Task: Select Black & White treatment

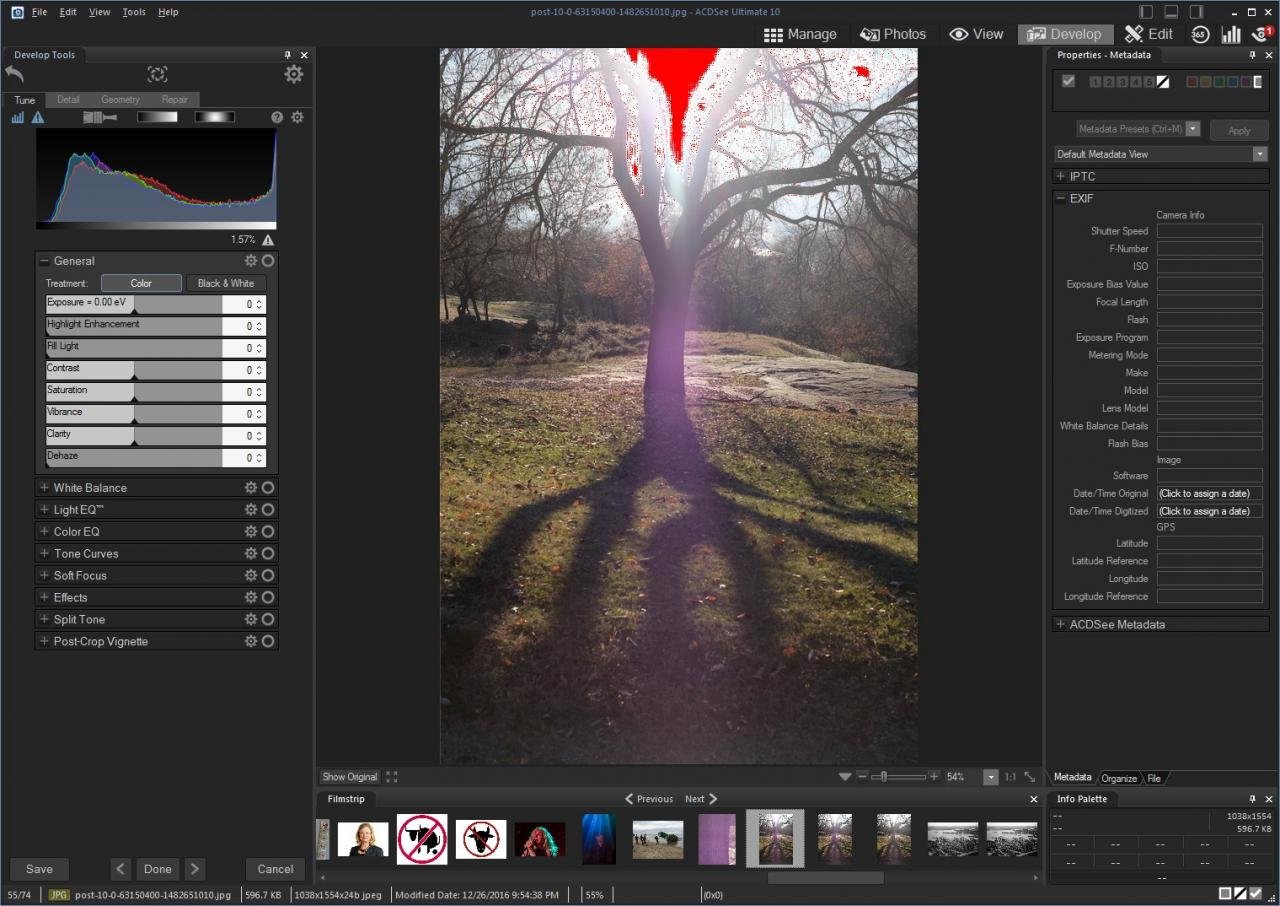Action: tap(226, 283)
